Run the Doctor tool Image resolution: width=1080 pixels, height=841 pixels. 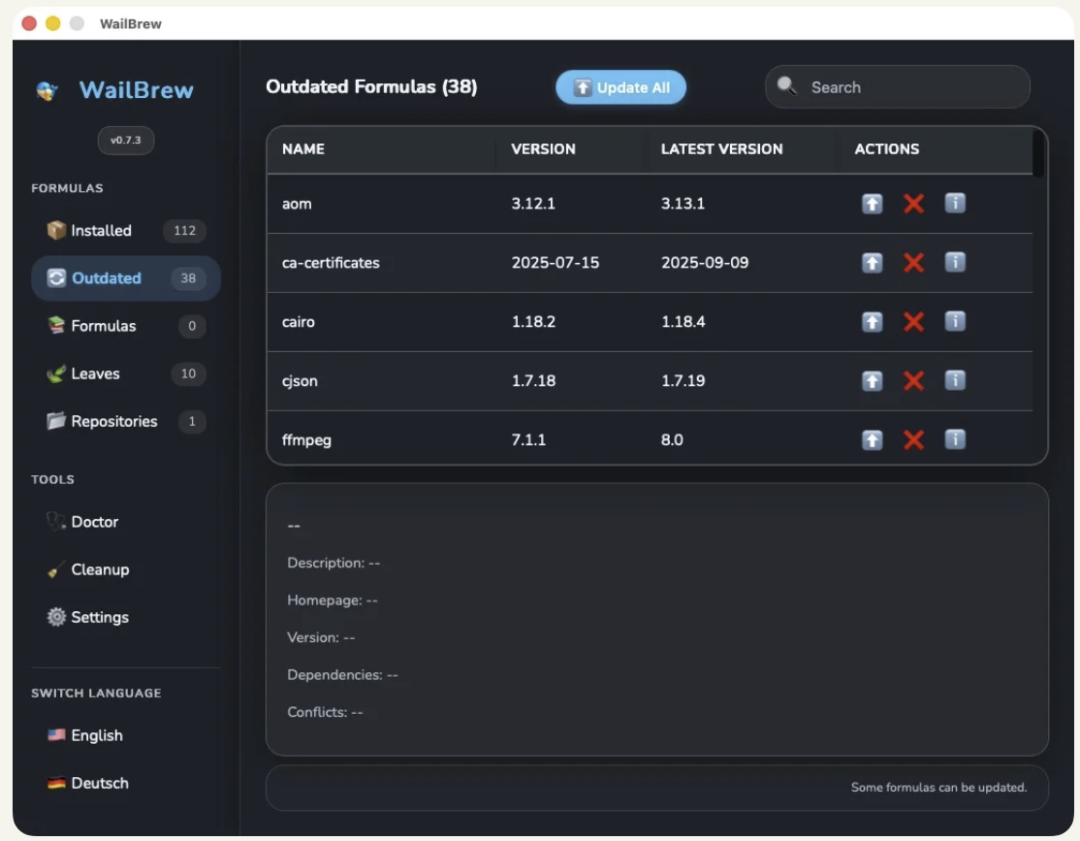(95, 522)
